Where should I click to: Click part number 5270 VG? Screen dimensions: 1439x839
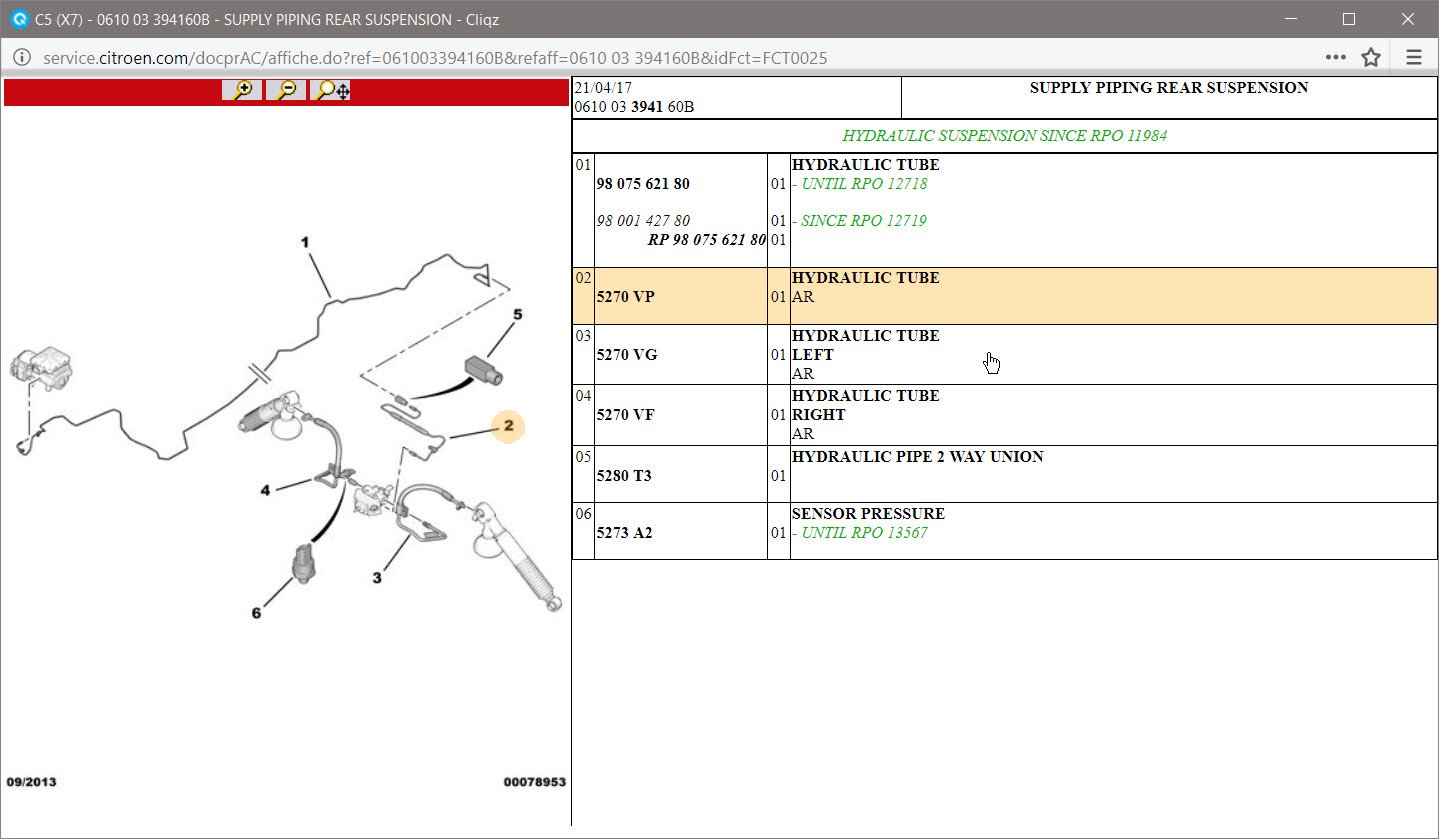(627, 355)
